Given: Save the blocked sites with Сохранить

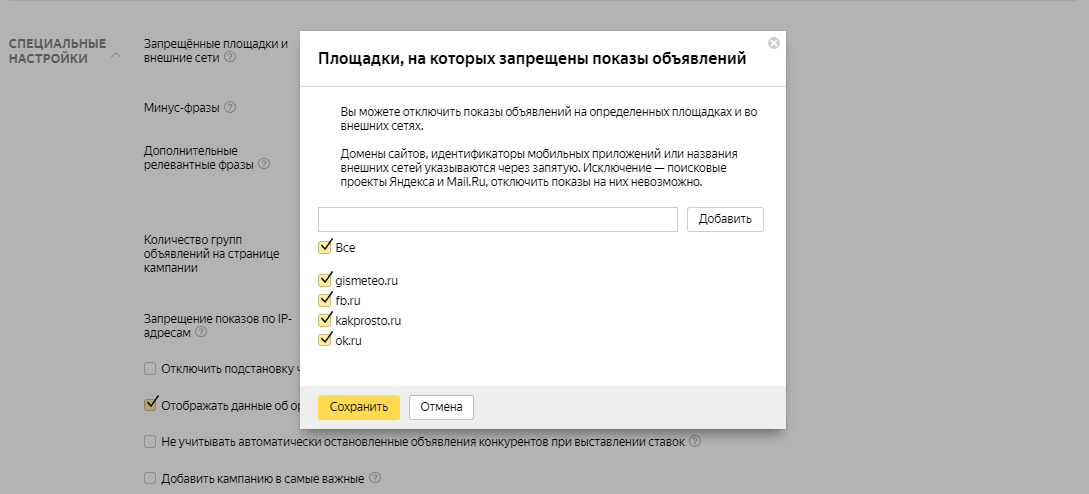Looking at the screenshot, I should 358,407.
